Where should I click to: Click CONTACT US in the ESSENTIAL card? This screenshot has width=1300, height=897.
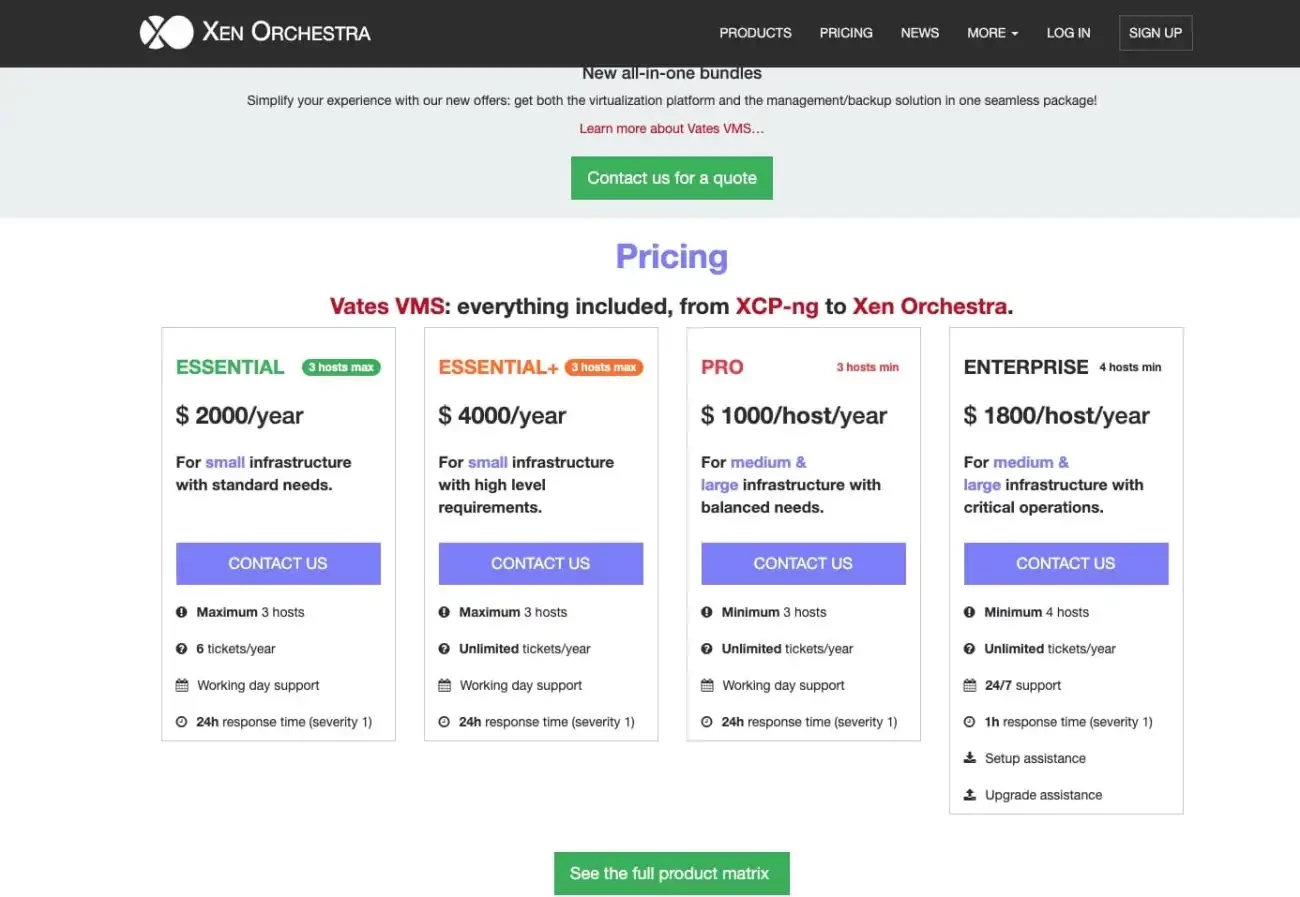278,564
